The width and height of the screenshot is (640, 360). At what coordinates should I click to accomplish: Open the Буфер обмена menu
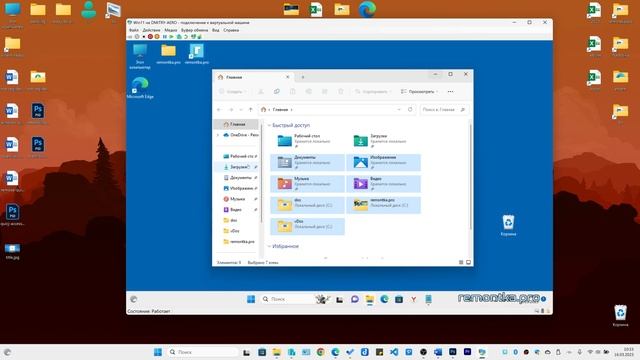[195, 30]
